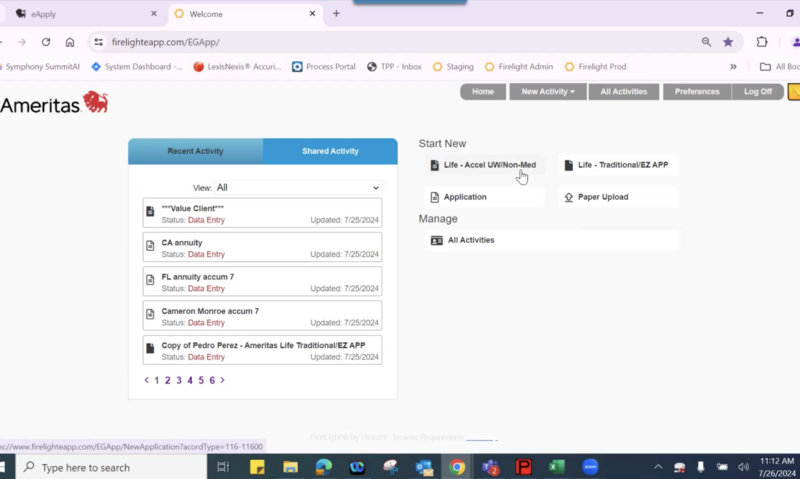Open Preferences
The image size is (800, 479).
(x=697, y=91)
